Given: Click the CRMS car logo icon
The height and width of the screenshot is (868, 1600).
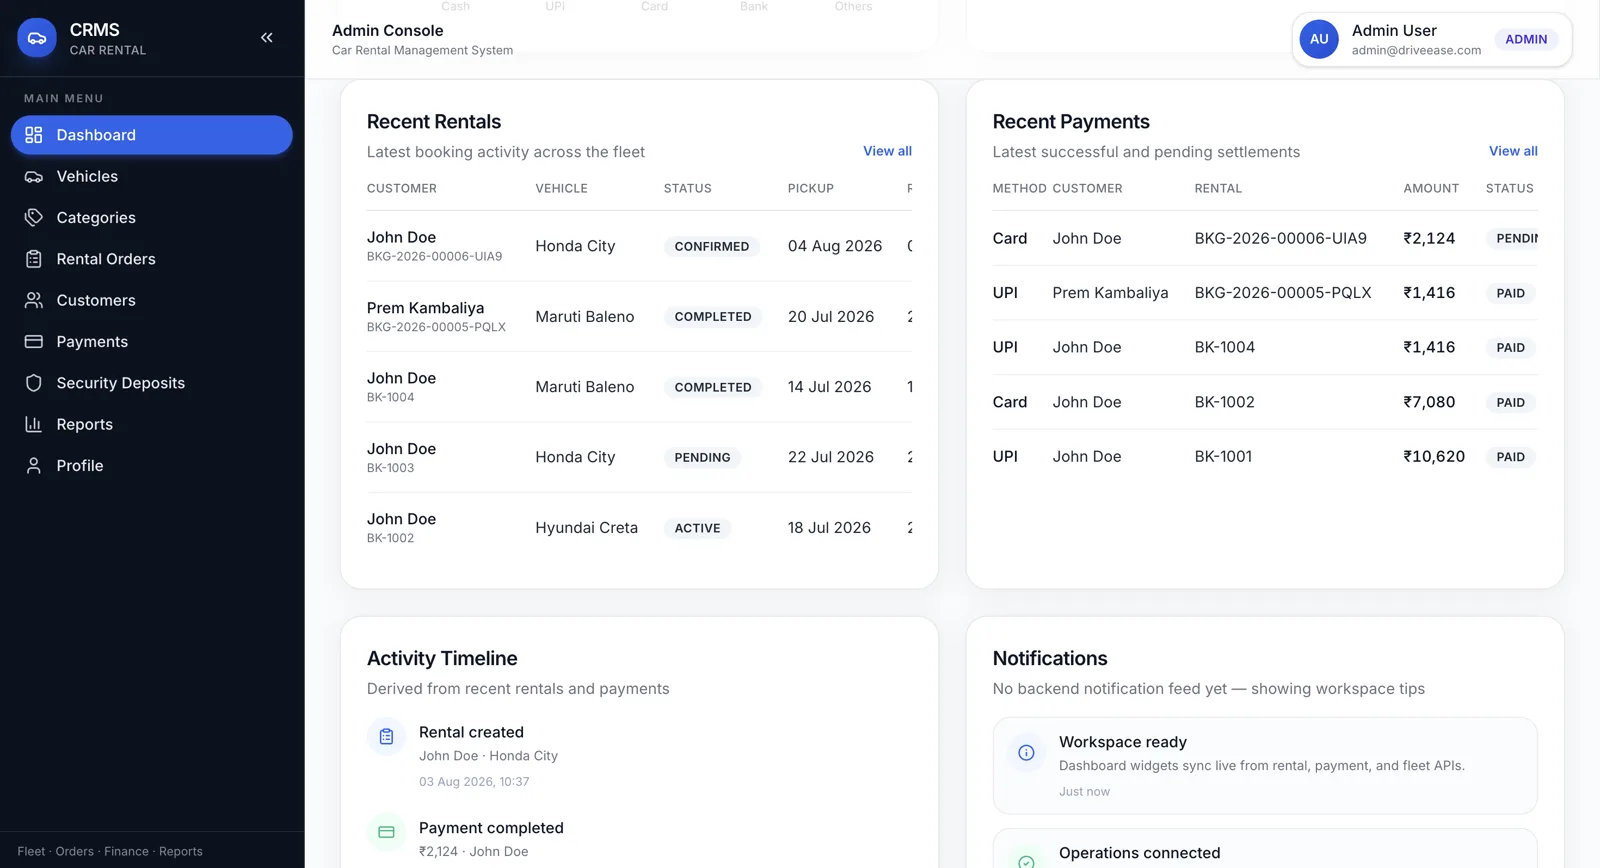Looking at the screenshot, I should (x=37, y=38).
